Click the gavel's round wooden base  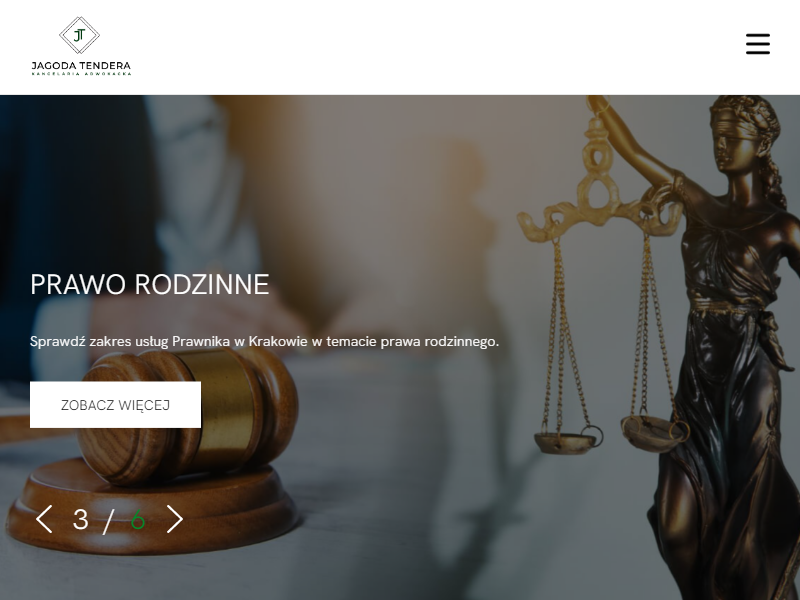(x=152, y=510)
